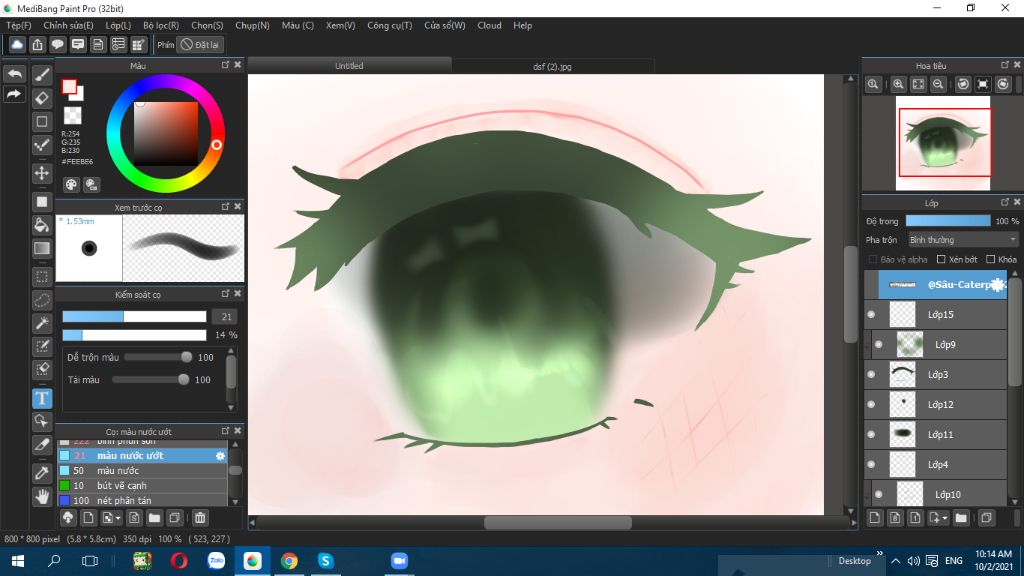Click the Redo arrow icon
This screenshot has height=576, width=1024.
point(14,95)
